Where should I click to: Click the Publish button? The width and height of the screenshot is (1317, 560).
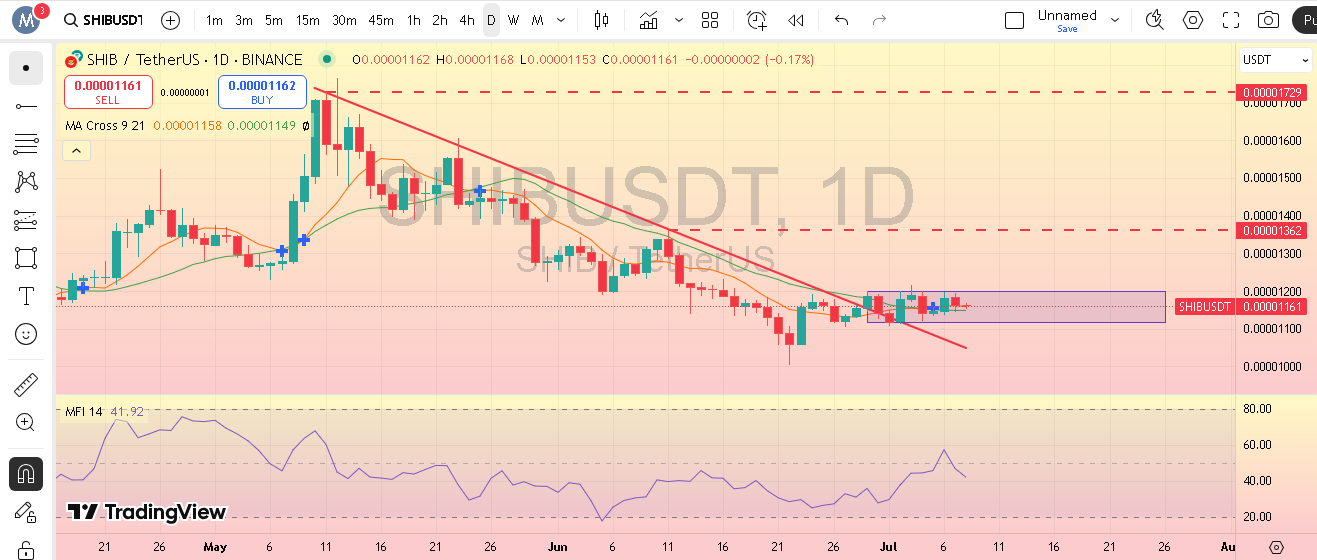tap(1304, 20)
